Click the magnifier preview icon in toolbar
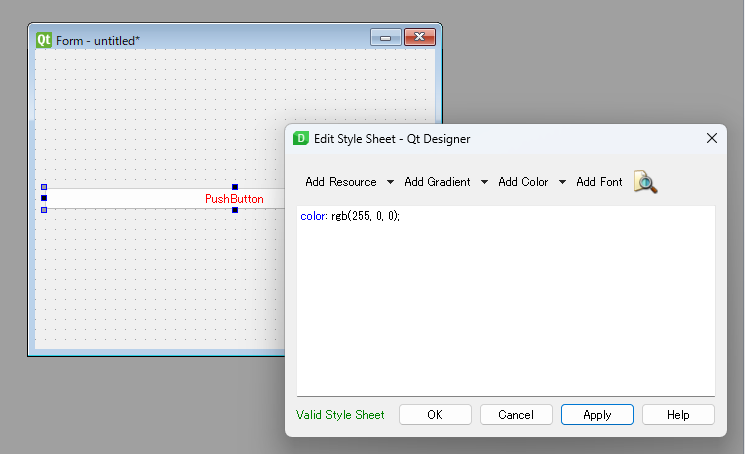 coord(645,182)
